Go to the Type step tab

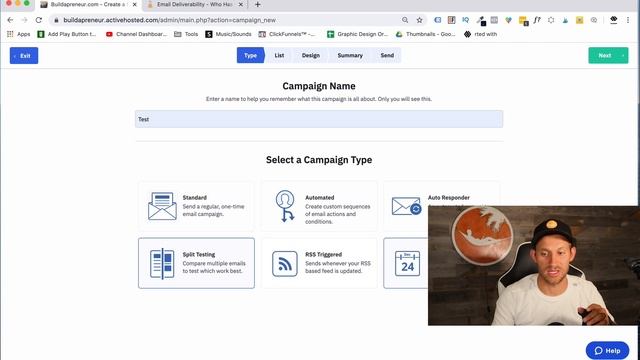tap(251, 56)
